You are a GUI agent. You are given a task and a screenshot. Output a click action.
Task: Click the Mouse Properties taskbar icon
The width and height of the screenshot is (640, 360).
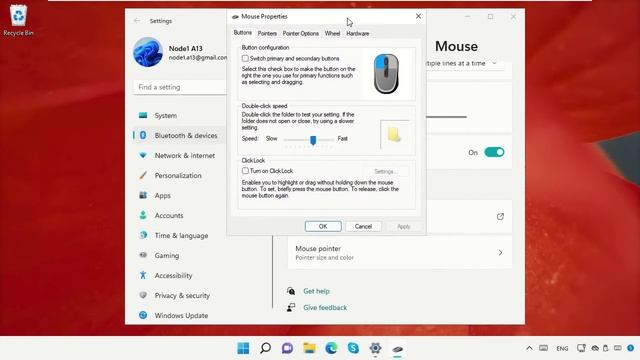(x=398, y=349)
